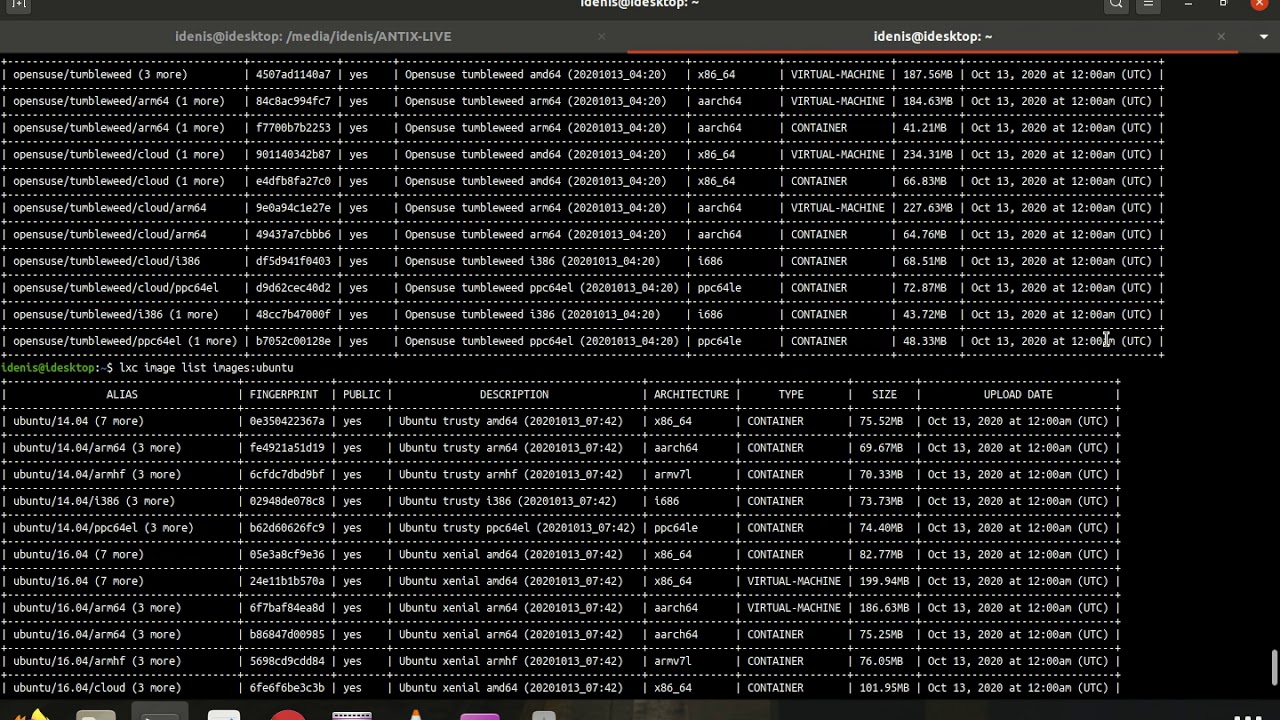
Task: Click the fingerprint 05e3a8cf9e36
Action: [x=287, y=555]
